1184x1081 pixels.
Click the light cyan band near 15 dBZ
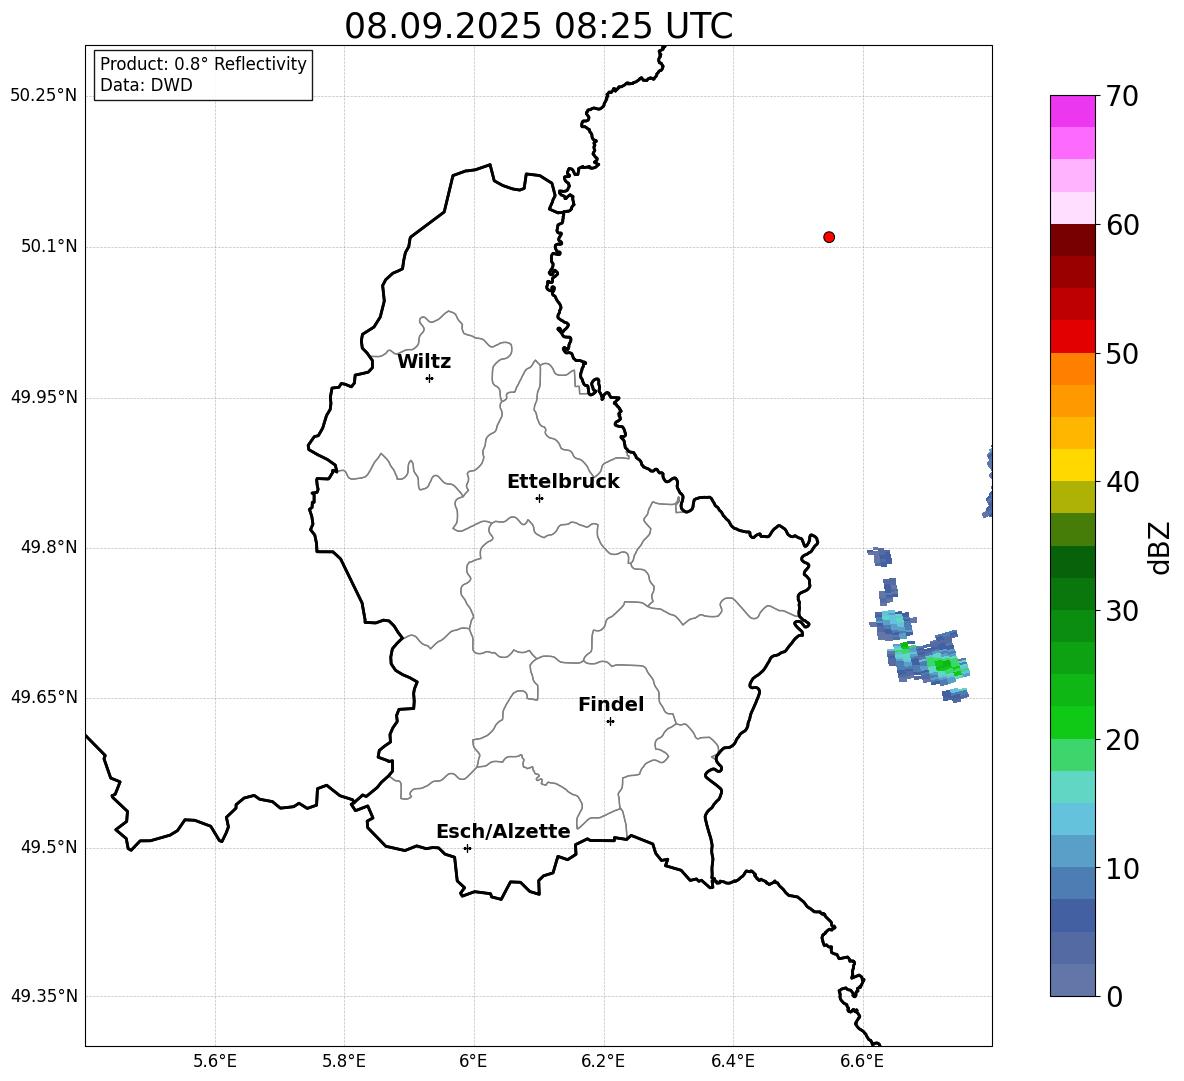(1073, 787)
